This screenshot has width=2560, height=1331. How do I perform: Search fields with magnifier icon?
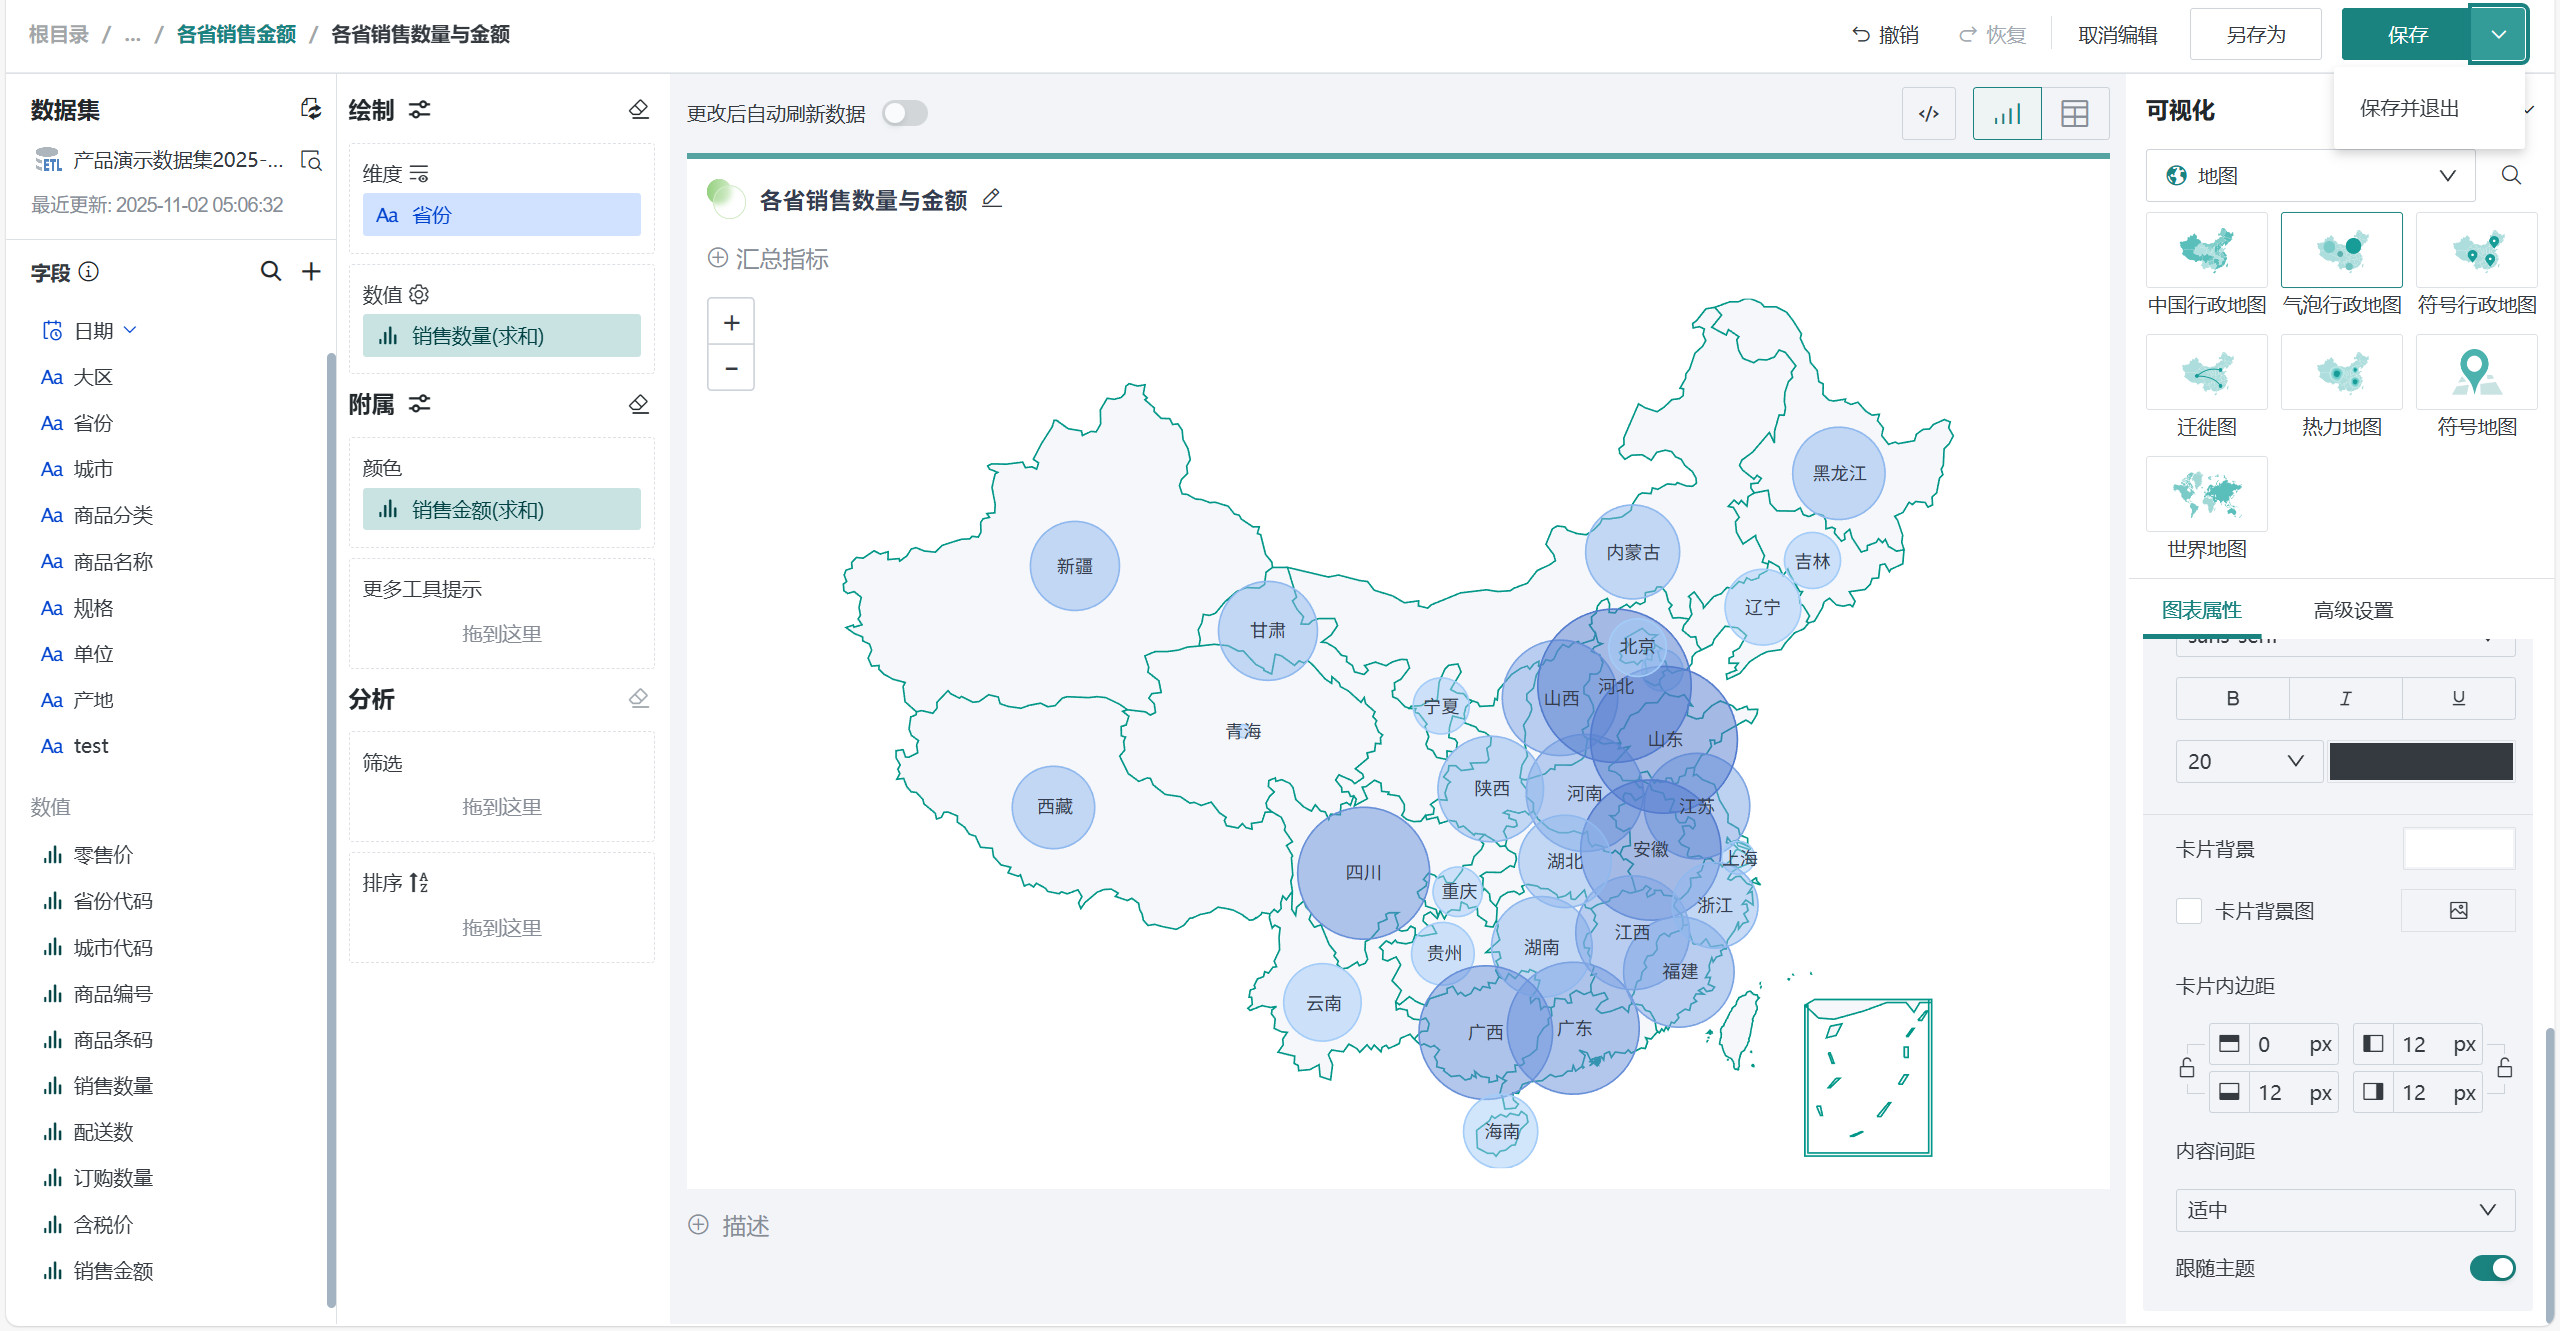271,271
